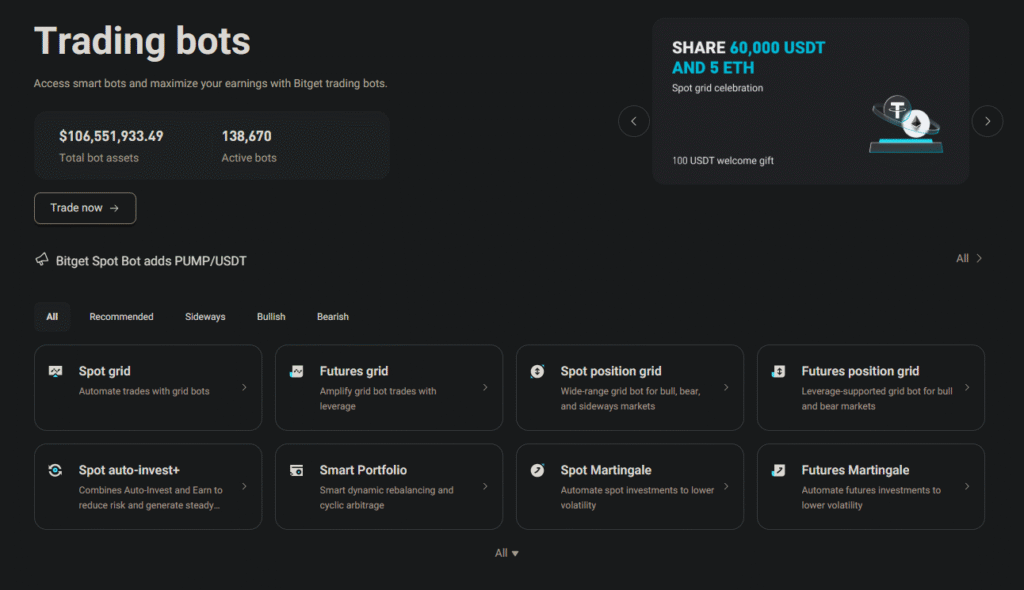Click the Futures grid card icon
This screenshot has width=1024, height=590.
point(296,371)
